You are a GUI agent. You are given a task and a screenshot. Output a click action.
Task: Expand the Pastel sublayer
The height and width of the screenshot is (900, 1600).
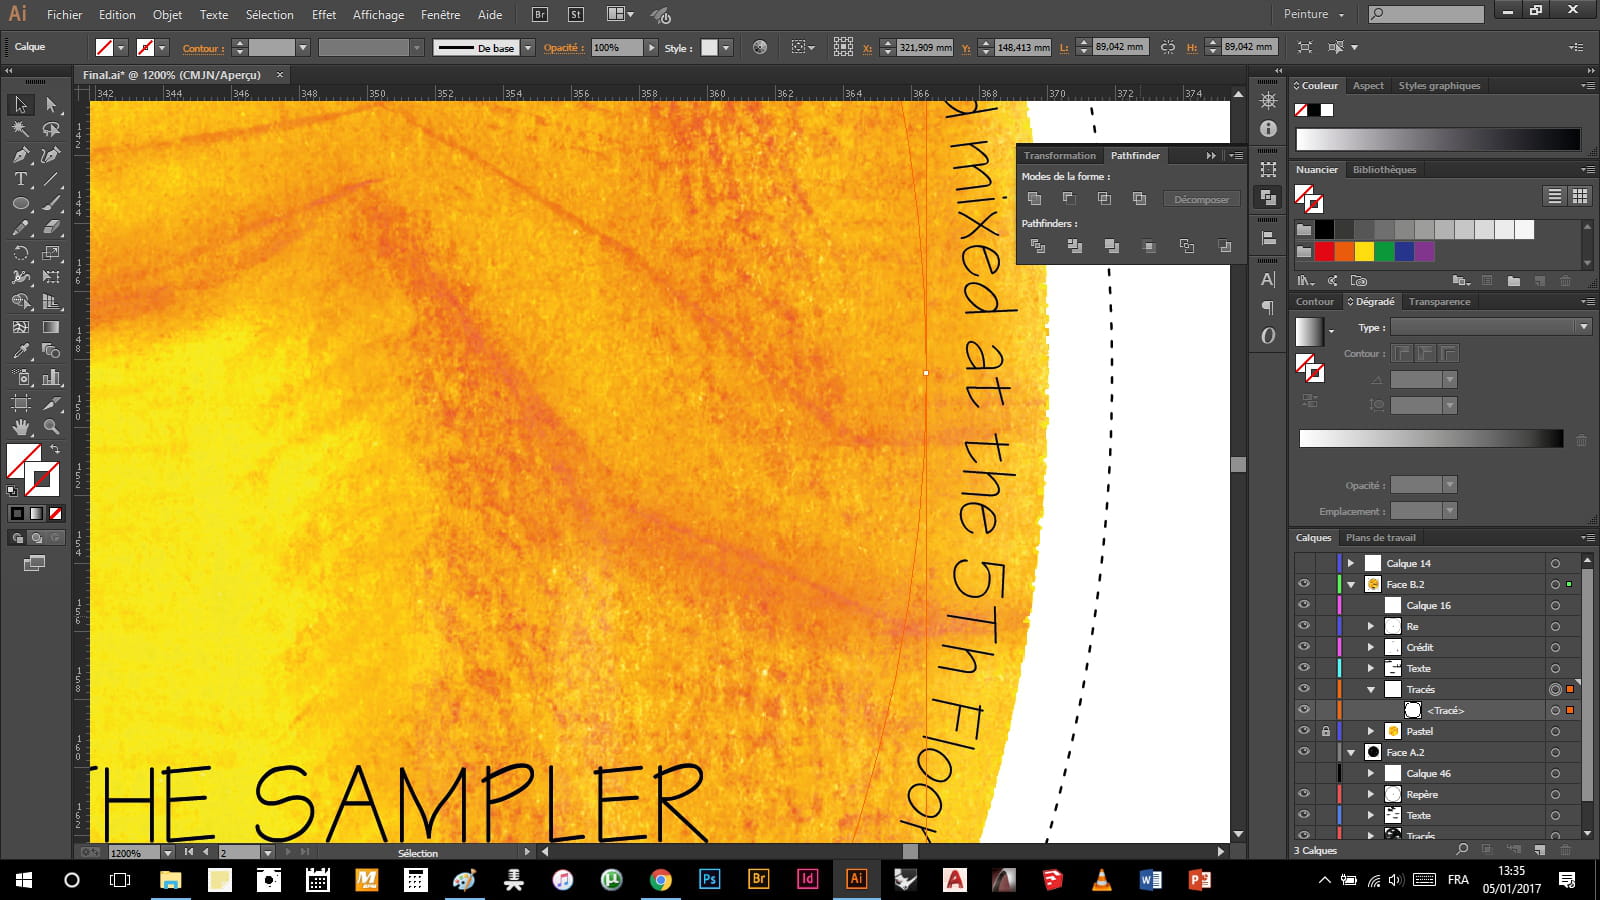[1371, 731]
